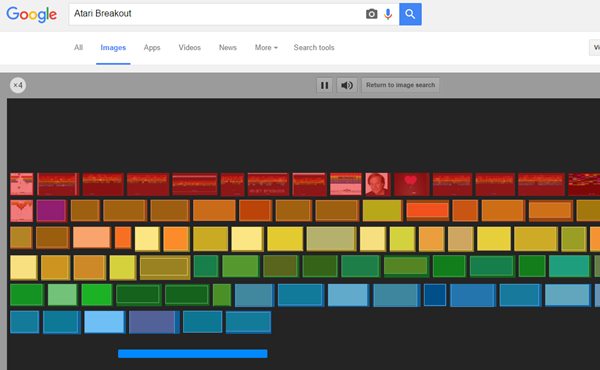This screenshot has width=600, height=370.
Task: Click the x4 lives counter
Action: point(18,85)
